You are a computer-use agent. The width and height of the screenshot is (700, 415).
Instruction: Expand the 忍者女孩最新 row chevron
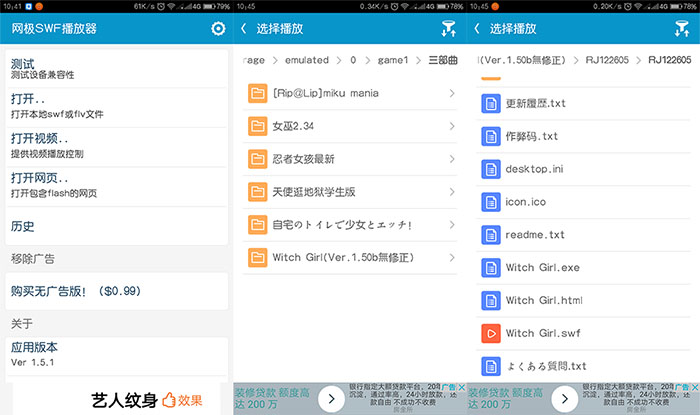coord(452,159)
